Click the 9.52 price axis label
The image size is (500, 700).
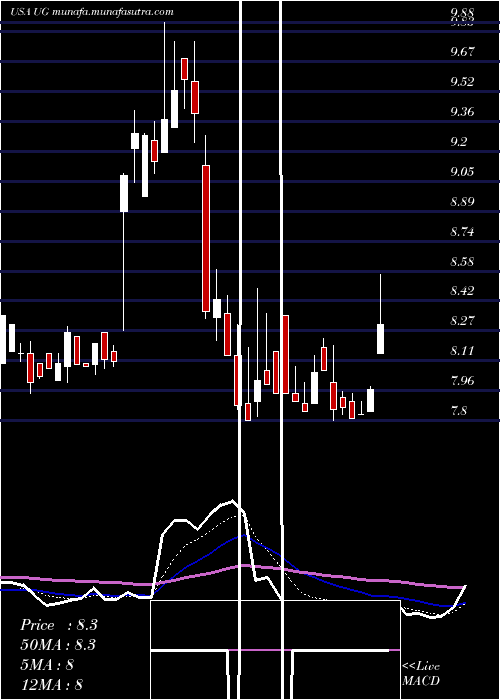point(462,82)
